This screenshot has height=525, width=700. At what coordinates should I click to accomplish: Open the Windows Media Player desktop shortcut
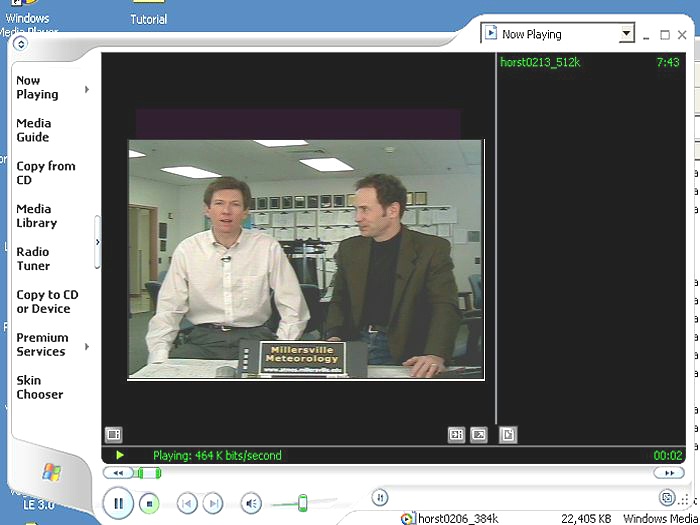pos(28,19)
